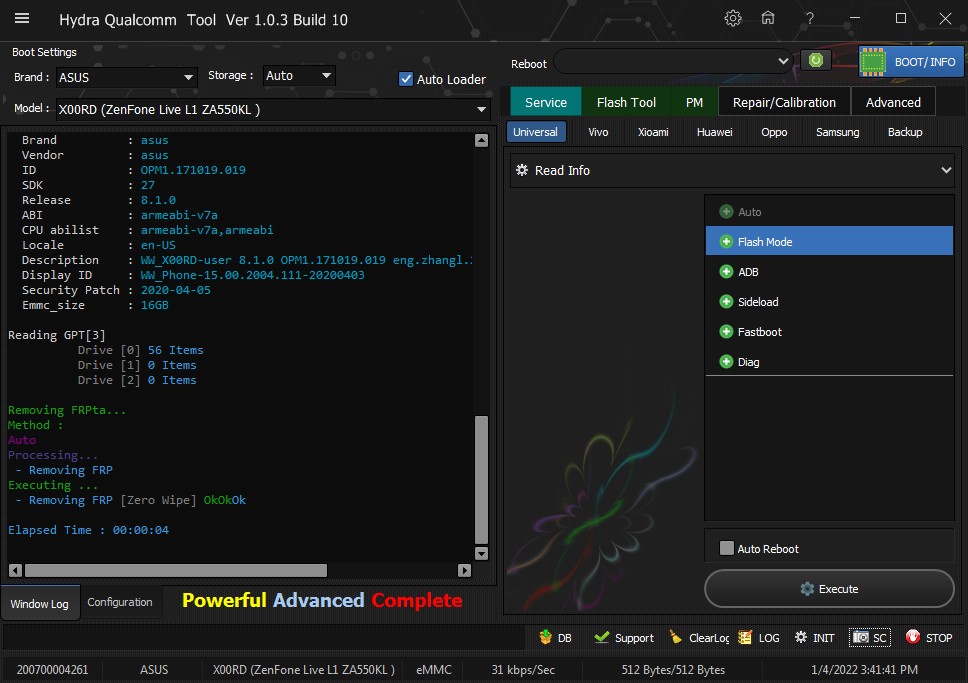Screen dimensions: 968x683
Task: Toggle the Auto Loader checkbox
Action: pos(406,79)
